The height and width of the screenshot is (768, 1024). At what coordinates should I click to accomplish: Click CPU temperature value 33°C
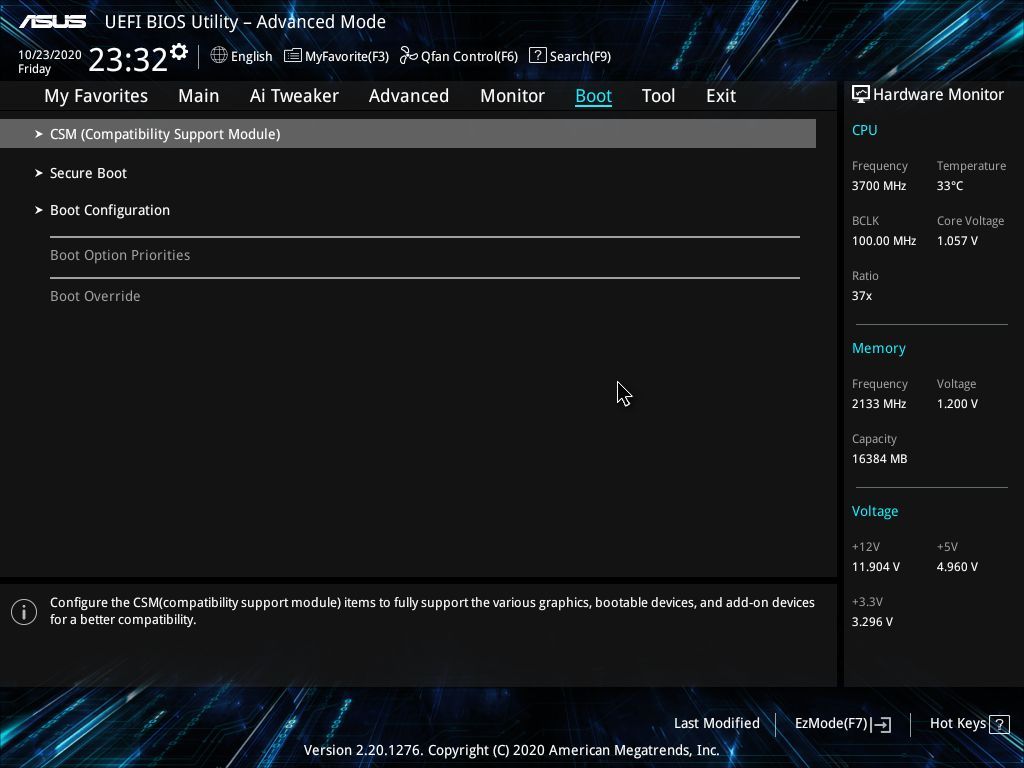point(950,185)
